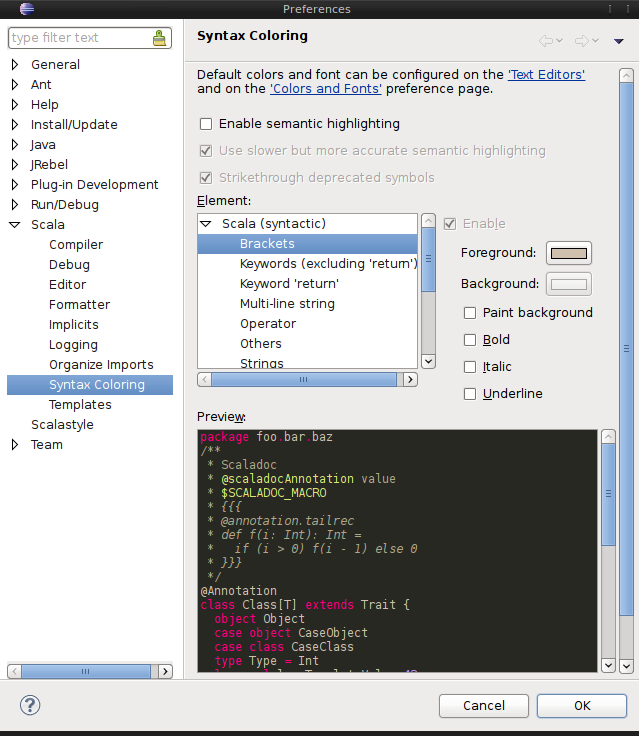Toggle the Enable checkbox for Brackets
Screen dimensions: 639x736
(x=450, y=224)
